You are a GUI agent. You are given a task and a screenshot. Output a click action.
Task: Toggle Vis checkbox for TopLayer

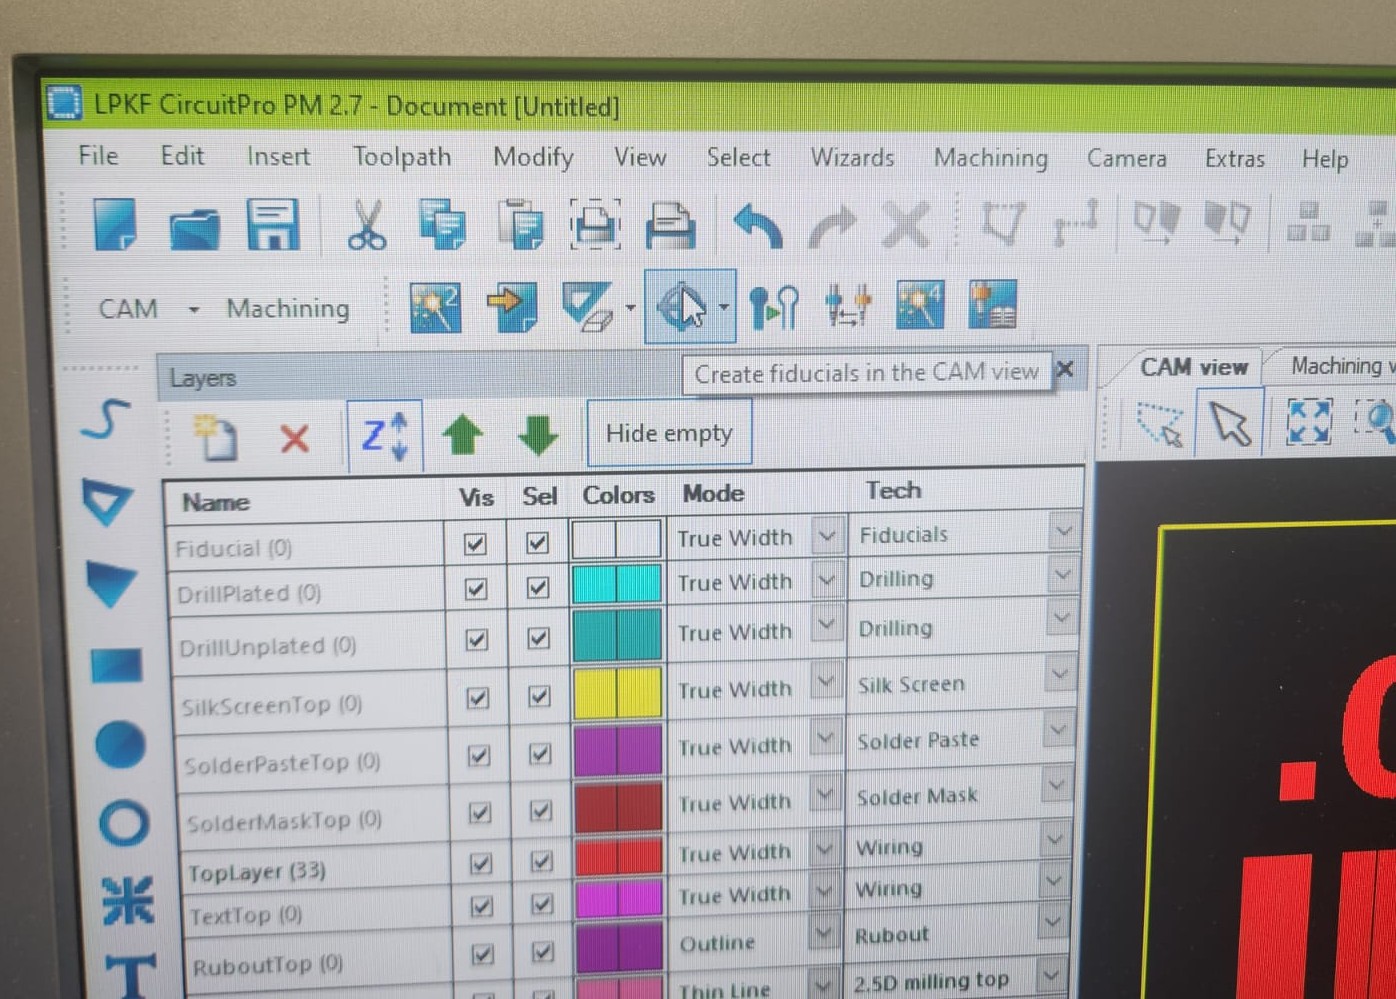pyautogui.click(x=481, y=863)
